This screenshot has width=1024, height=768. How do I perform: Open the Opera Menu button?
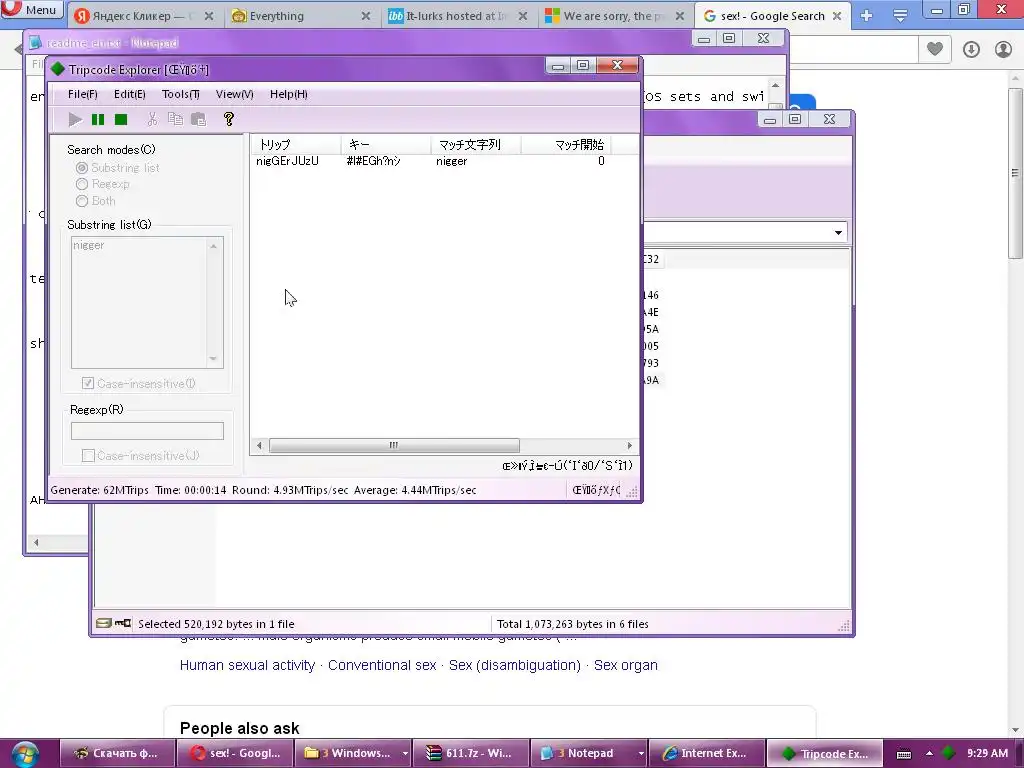tap(30, 9)
